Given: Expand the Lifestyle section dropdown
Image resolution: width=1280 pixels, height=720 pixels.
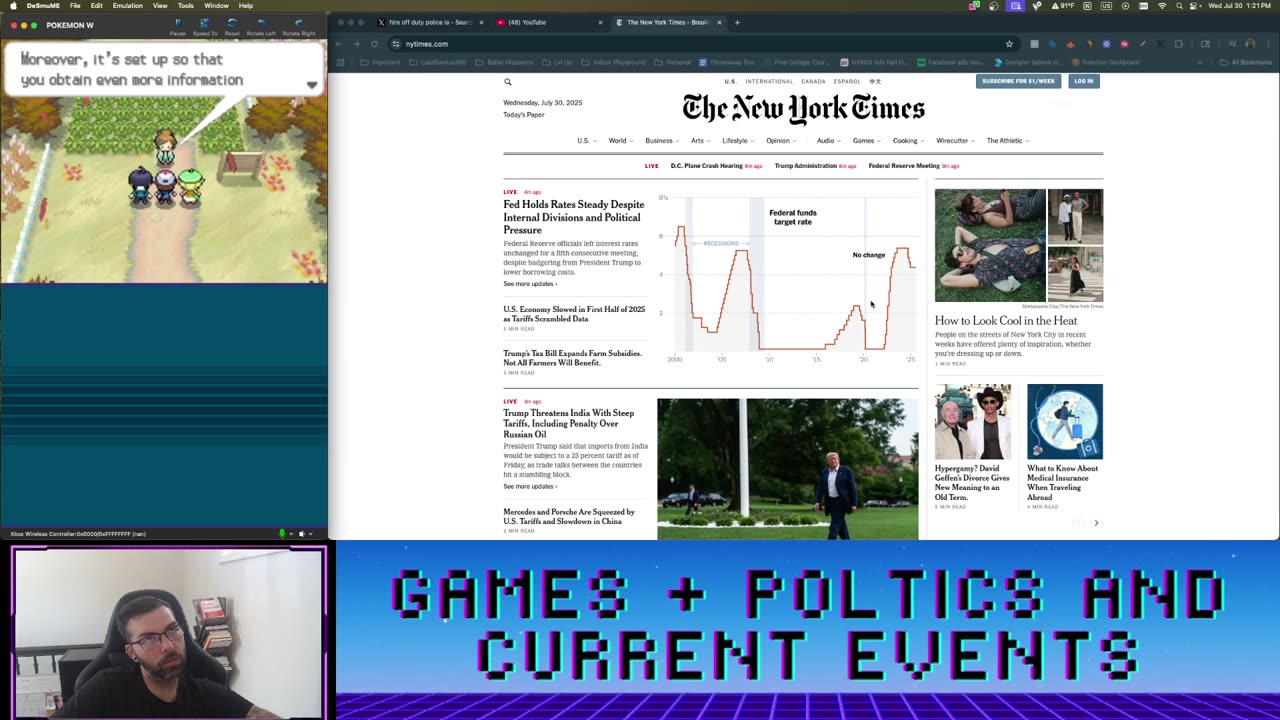Looking at the screenshot, I should point(737,141).
